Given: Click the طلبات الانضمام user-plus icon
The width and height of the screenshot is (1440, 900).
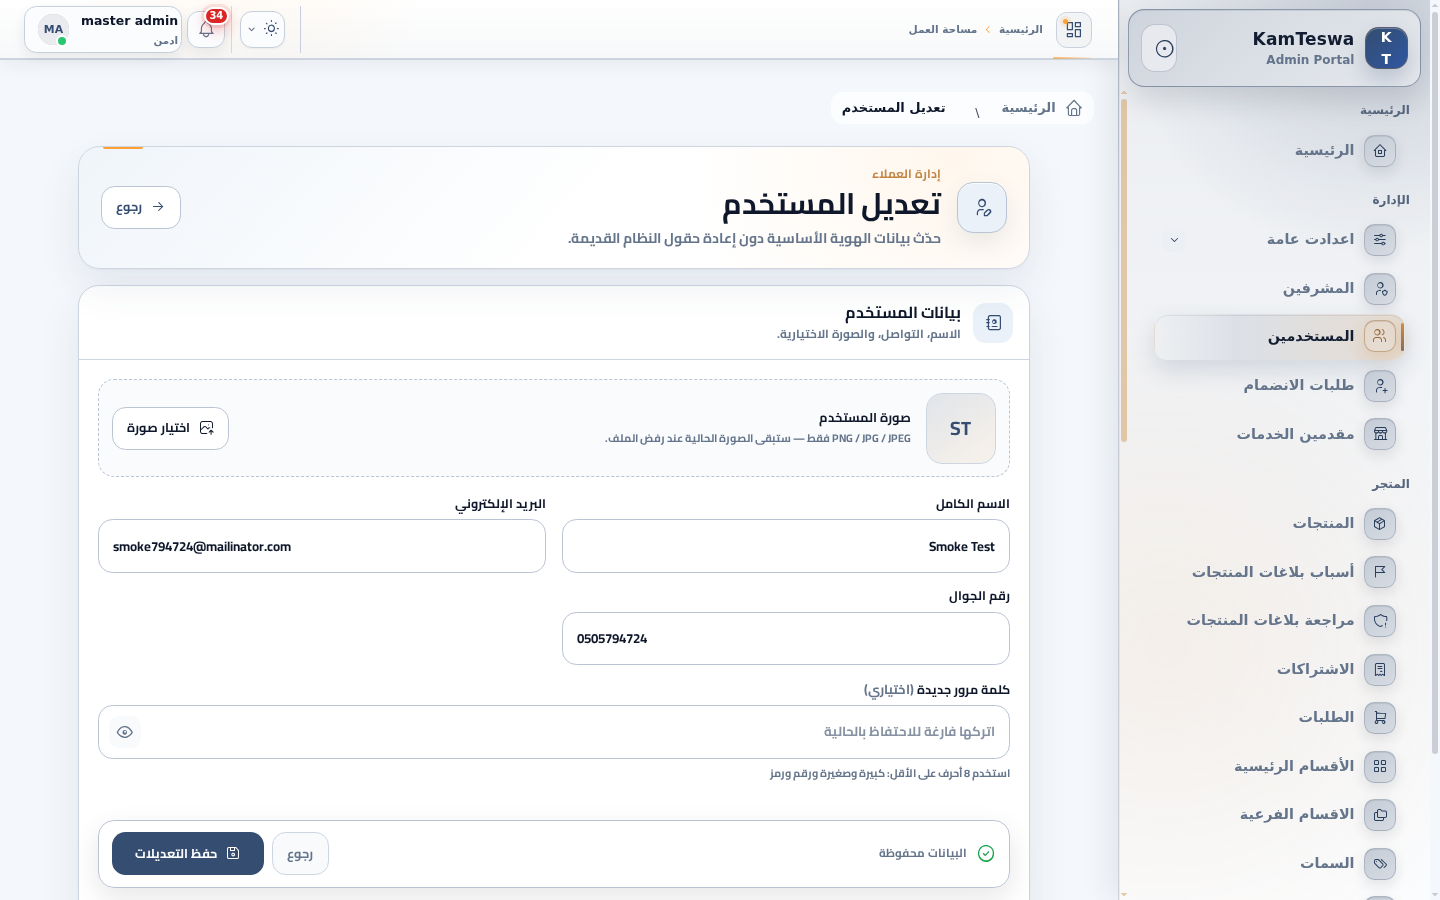Looking at the screenshot, I should pos(1380,386).
